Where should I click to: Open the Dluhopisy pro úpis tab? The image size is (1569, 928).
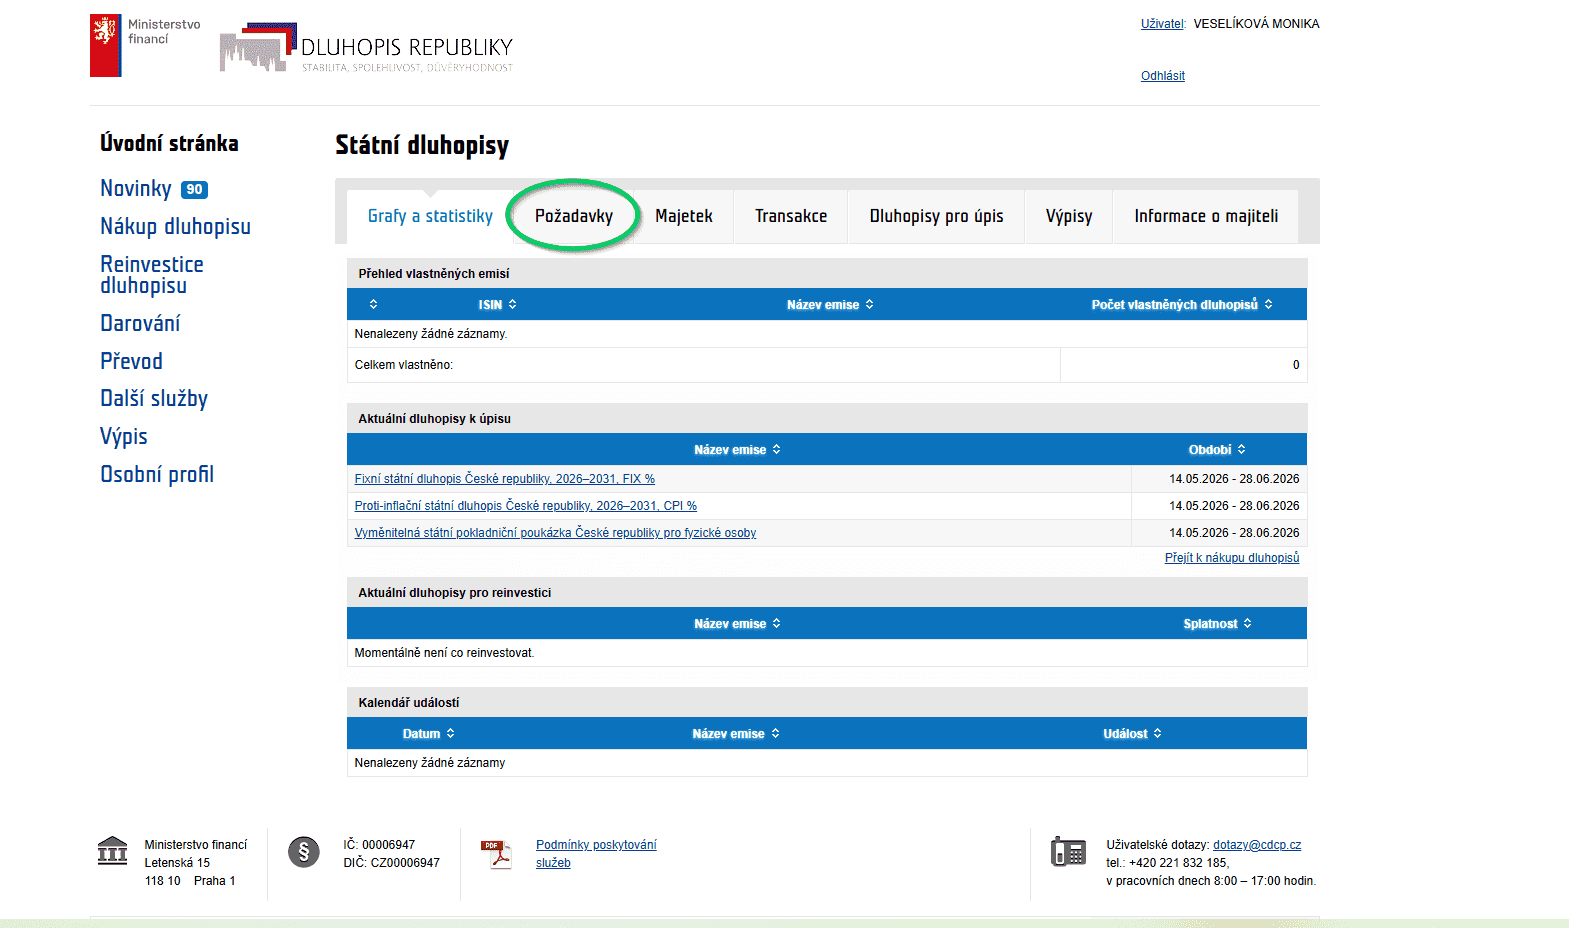[x=936, y=216]
